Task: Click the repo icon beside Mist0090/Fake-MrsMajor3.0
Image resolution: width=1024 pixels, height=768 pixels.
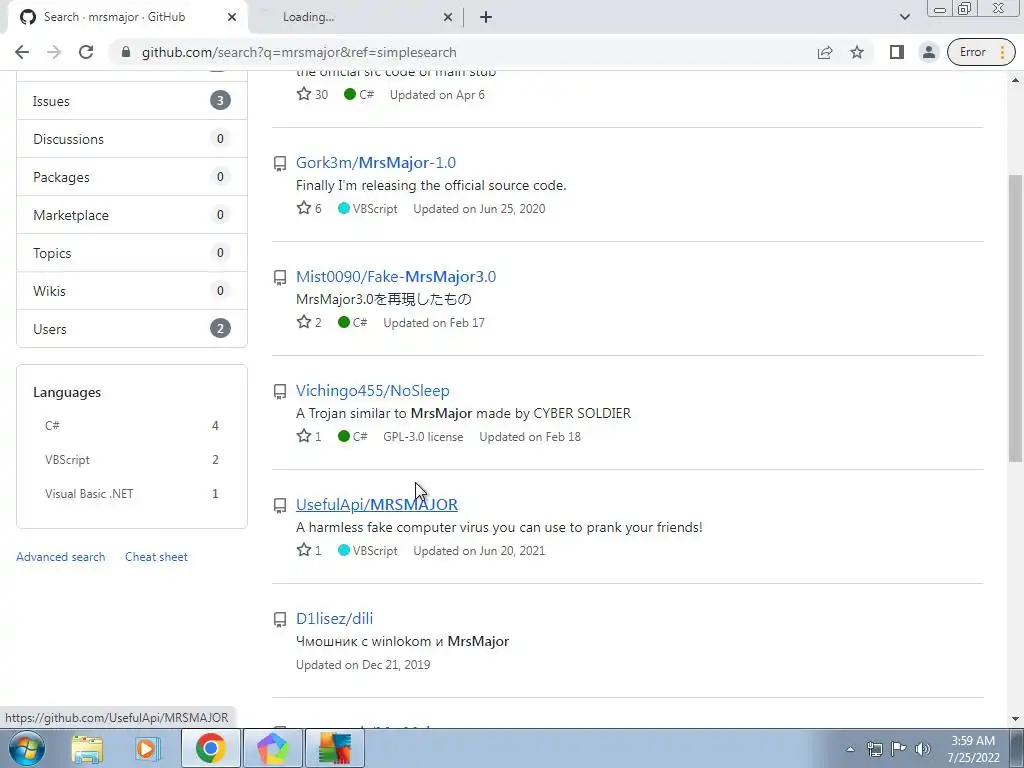Action: (x=280, y=278)
